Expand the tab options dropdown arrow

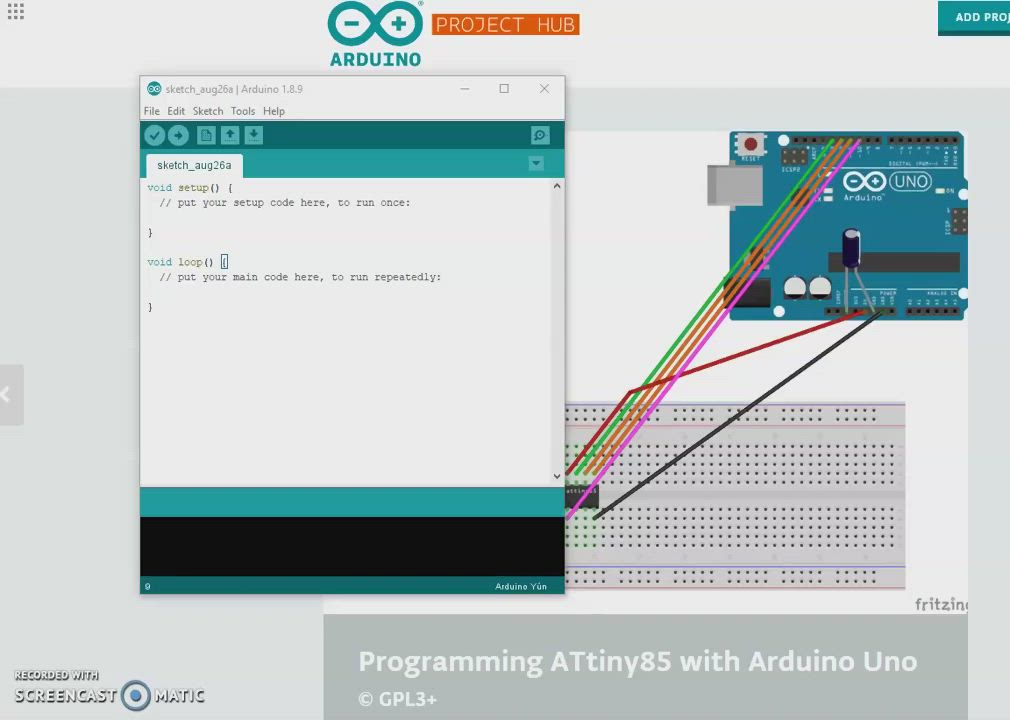(536, 164)
